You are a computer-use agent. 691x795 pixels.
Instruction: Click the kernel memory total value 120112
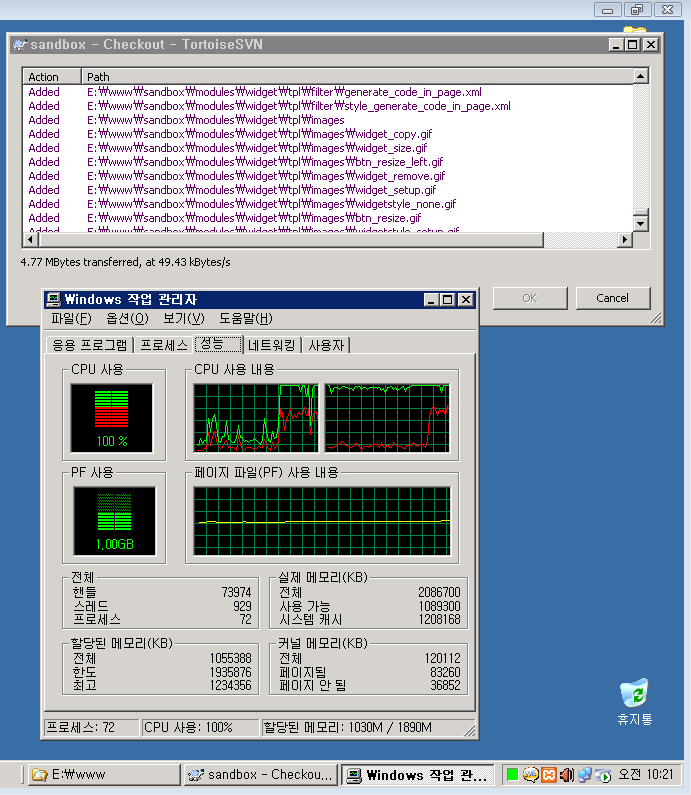[x=443, y=659]
